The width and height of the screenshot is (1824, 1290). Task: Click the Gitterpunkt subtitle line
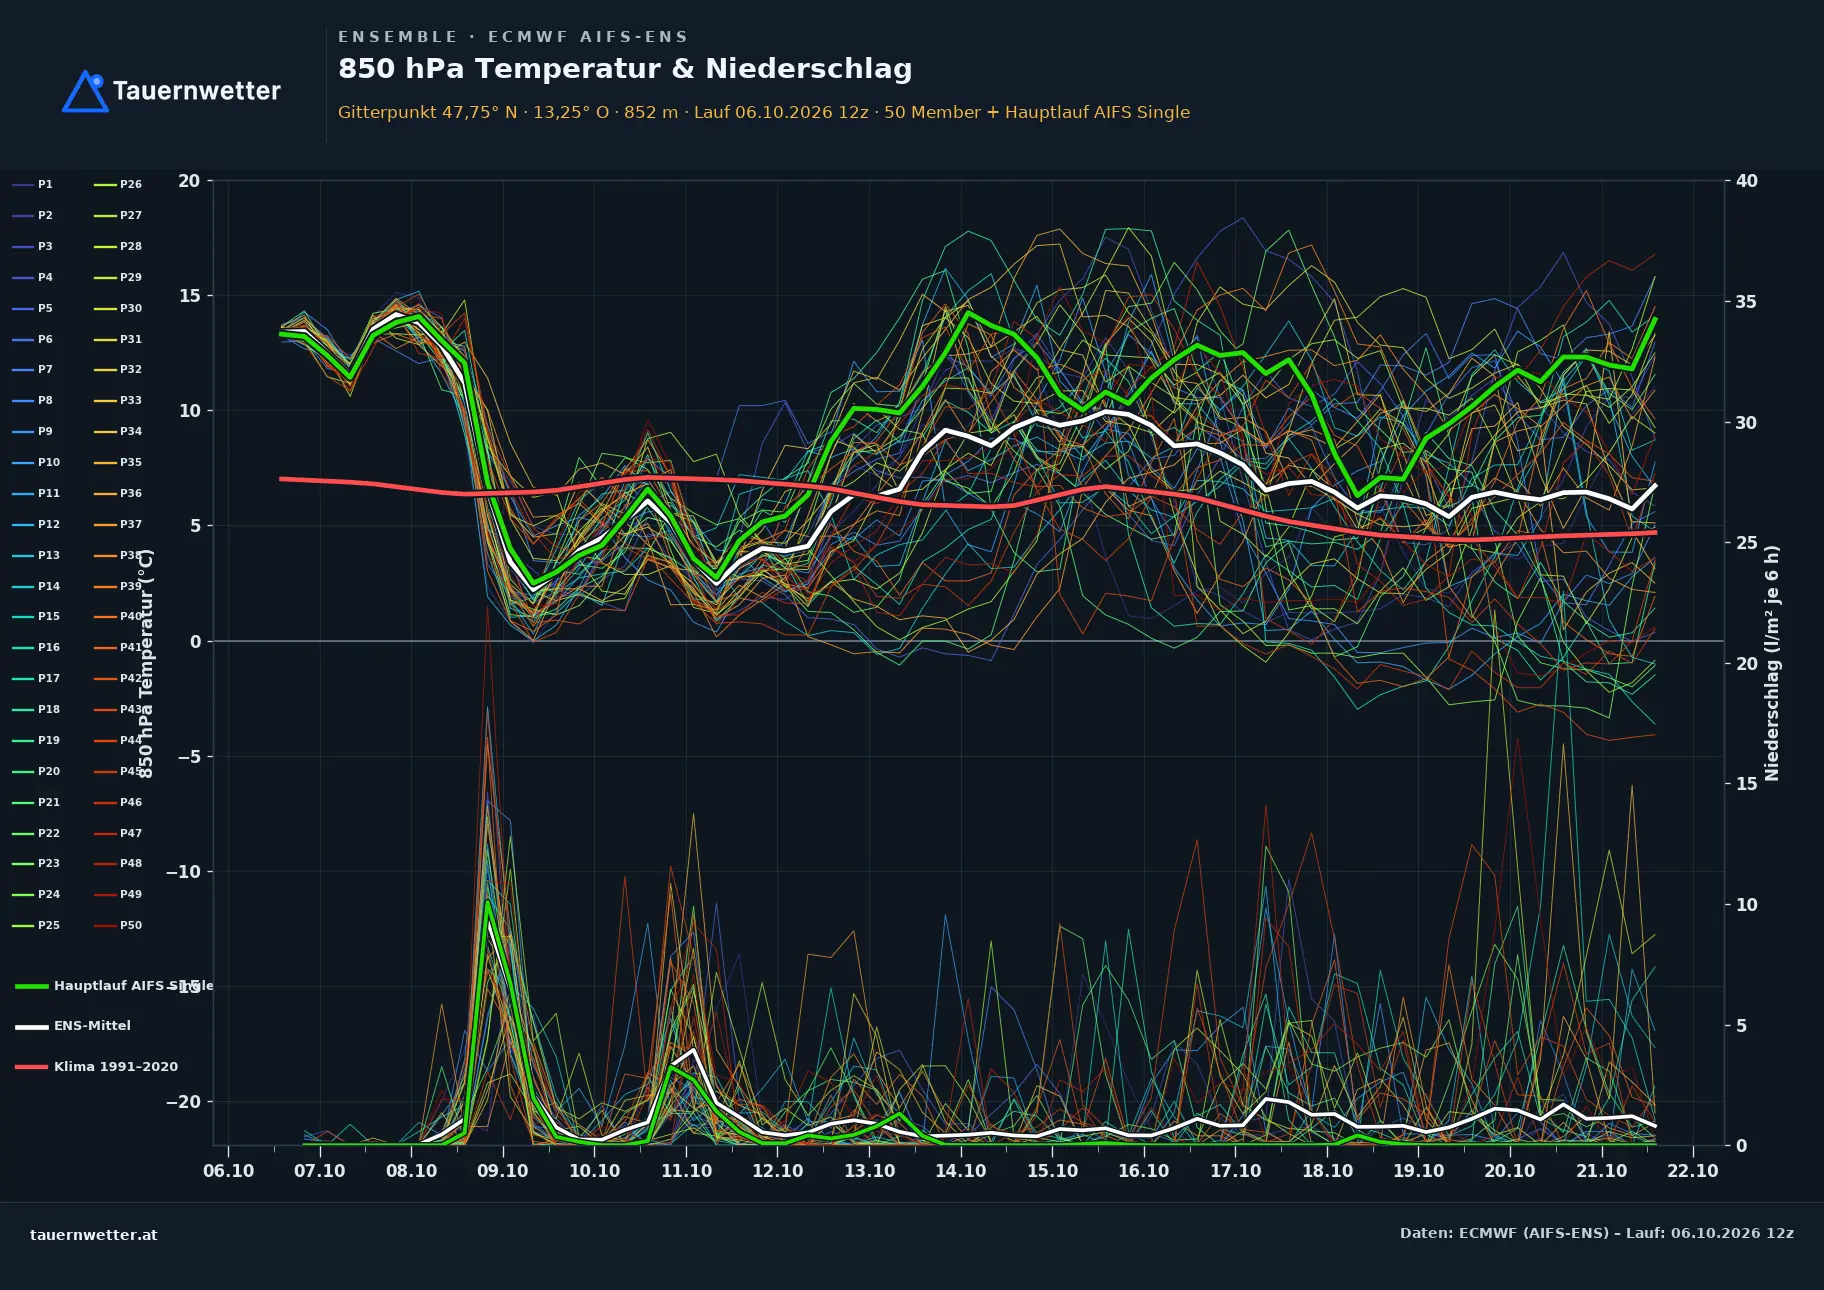point(764,112)
